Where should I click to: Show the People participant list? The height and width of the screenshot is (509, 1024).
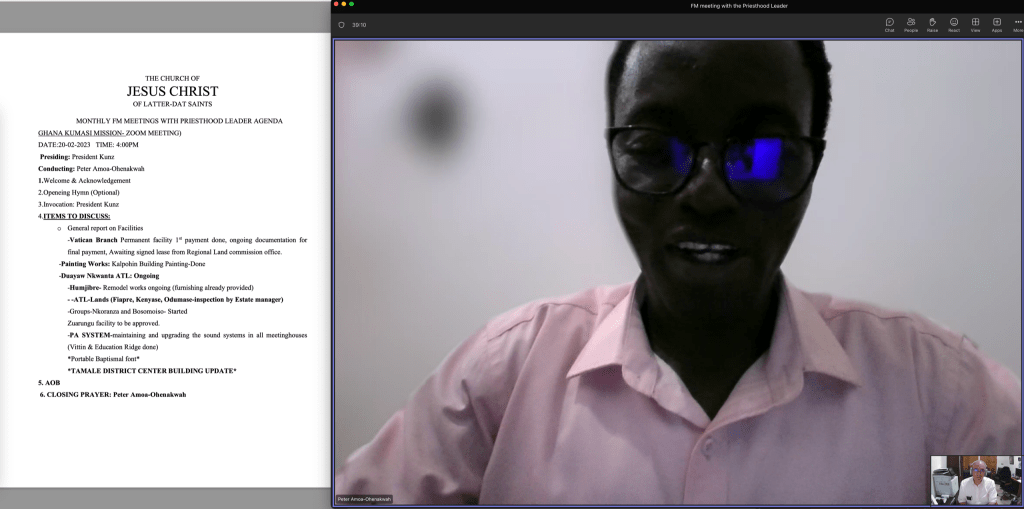911,24
